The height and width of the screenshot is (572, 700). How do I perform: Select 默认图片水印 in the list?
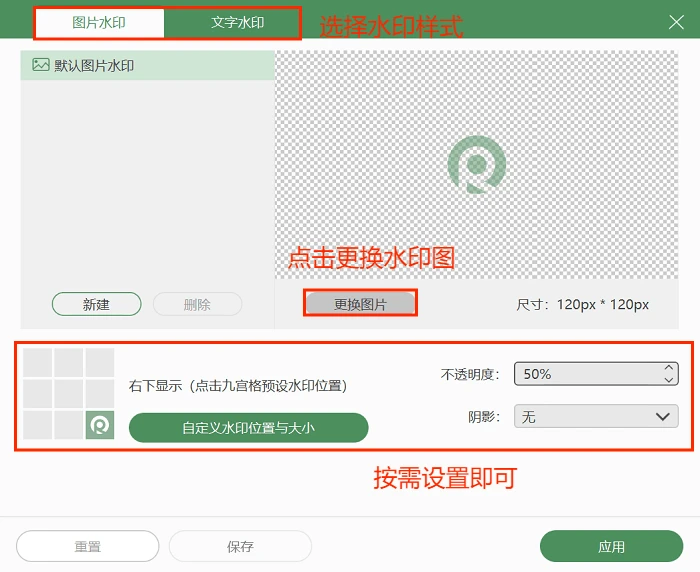point(147,65)
